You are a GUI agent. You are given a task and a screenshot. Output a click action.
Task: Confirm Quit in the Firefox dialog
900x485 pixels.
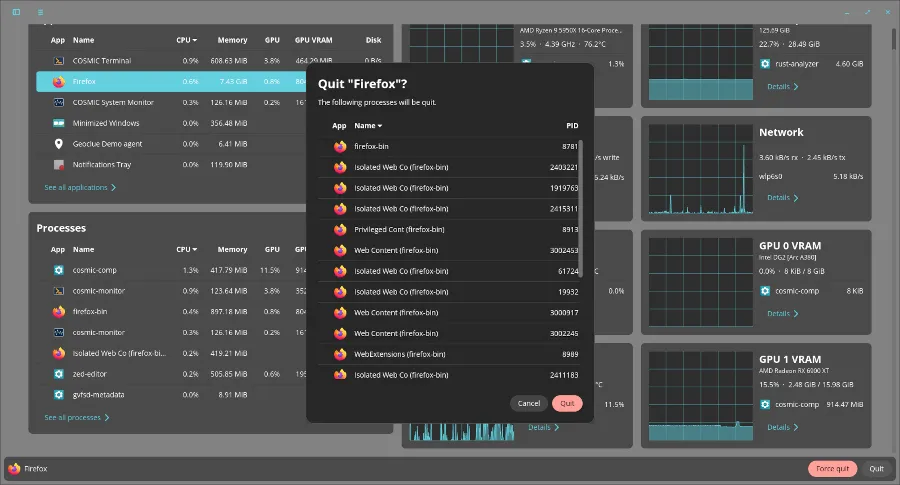coord(567,403)
